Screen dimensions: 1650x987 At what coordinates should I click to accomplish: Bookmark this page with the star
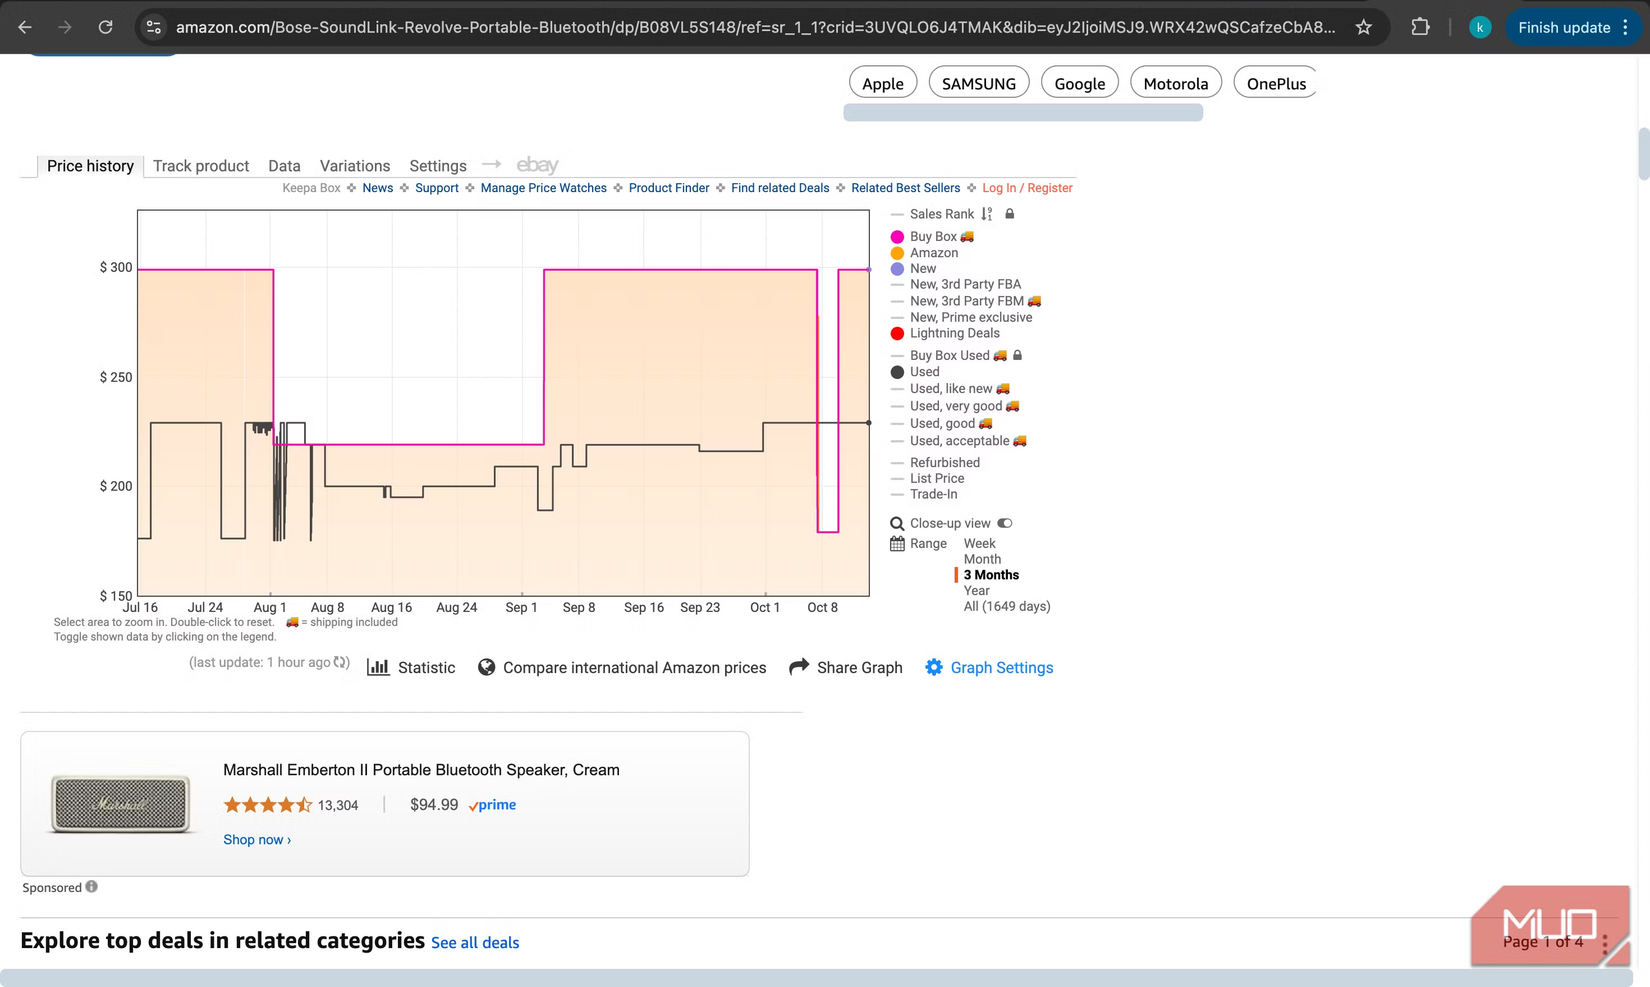click(x=1363, y=27)
